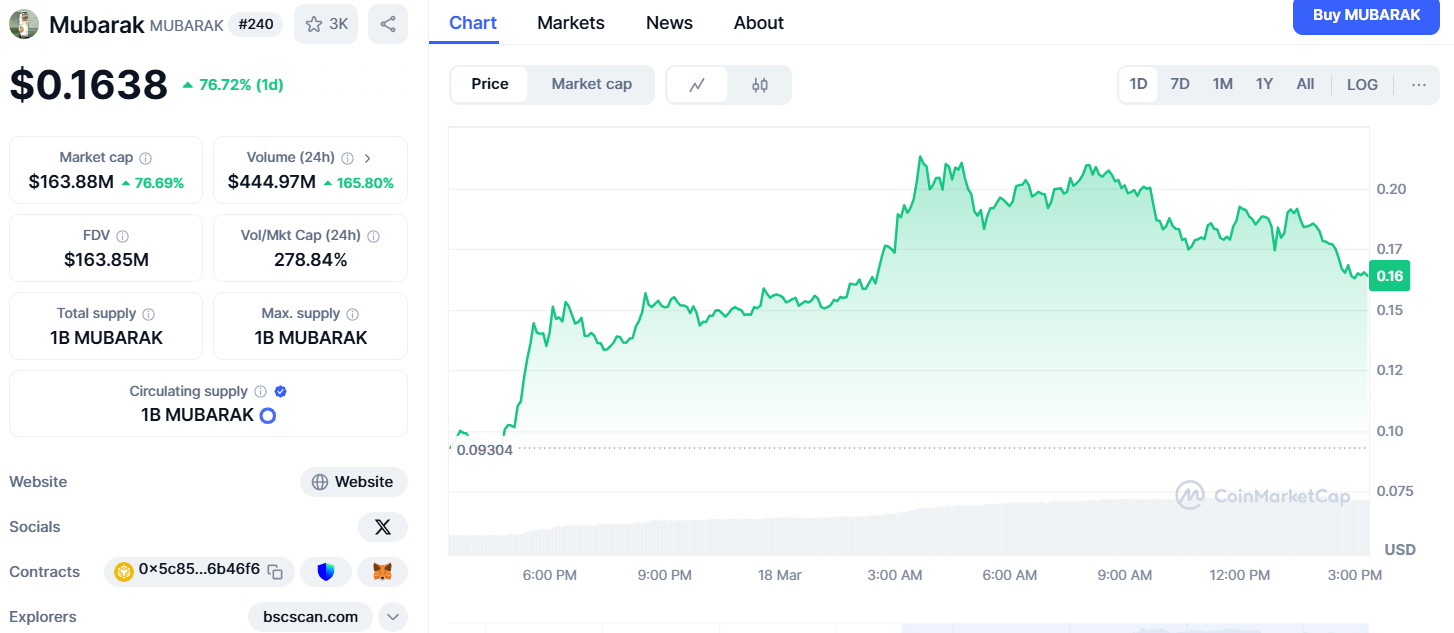Click the blue shield wallet icon
The image size is (1454, 633).
[326, 572]
